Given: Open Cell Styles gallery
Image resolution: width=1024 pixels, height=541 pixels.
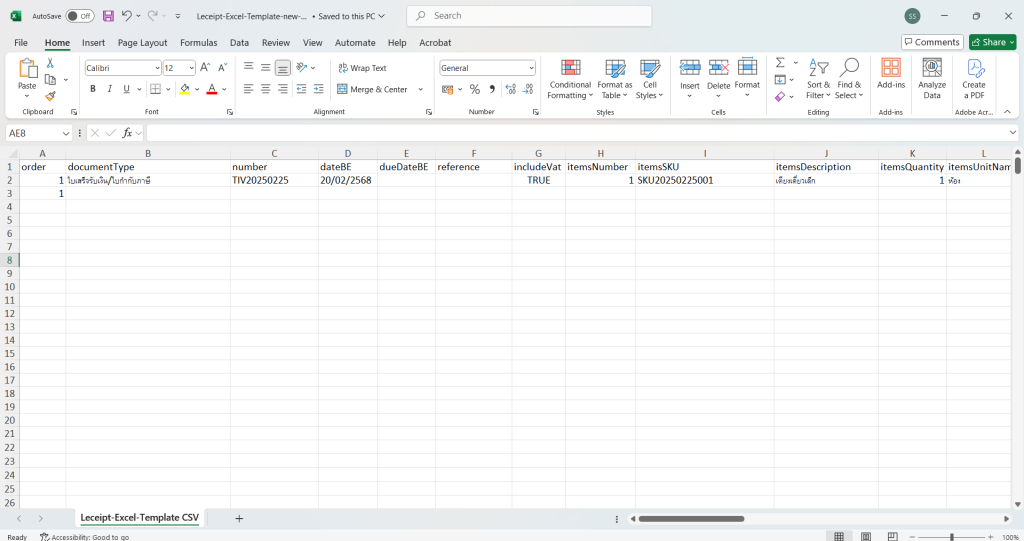Looking at the screenshot, I should click(650, 78).
